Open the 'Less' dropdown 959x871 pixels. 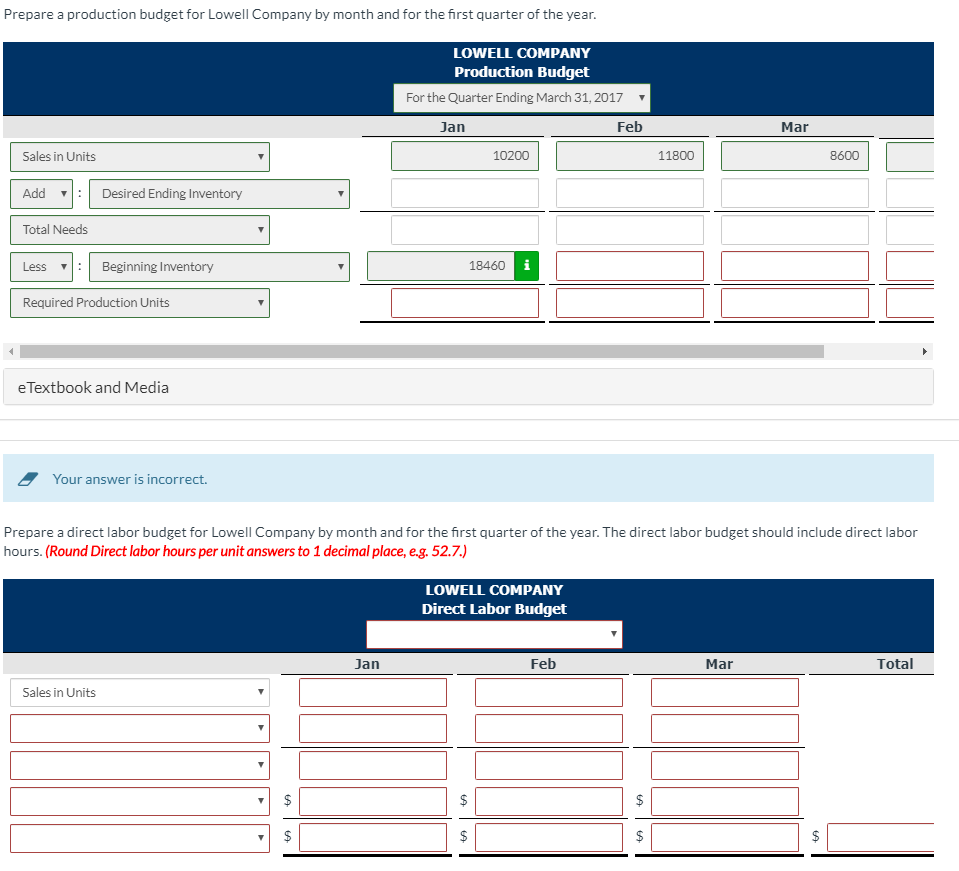(x=42, y=267)
